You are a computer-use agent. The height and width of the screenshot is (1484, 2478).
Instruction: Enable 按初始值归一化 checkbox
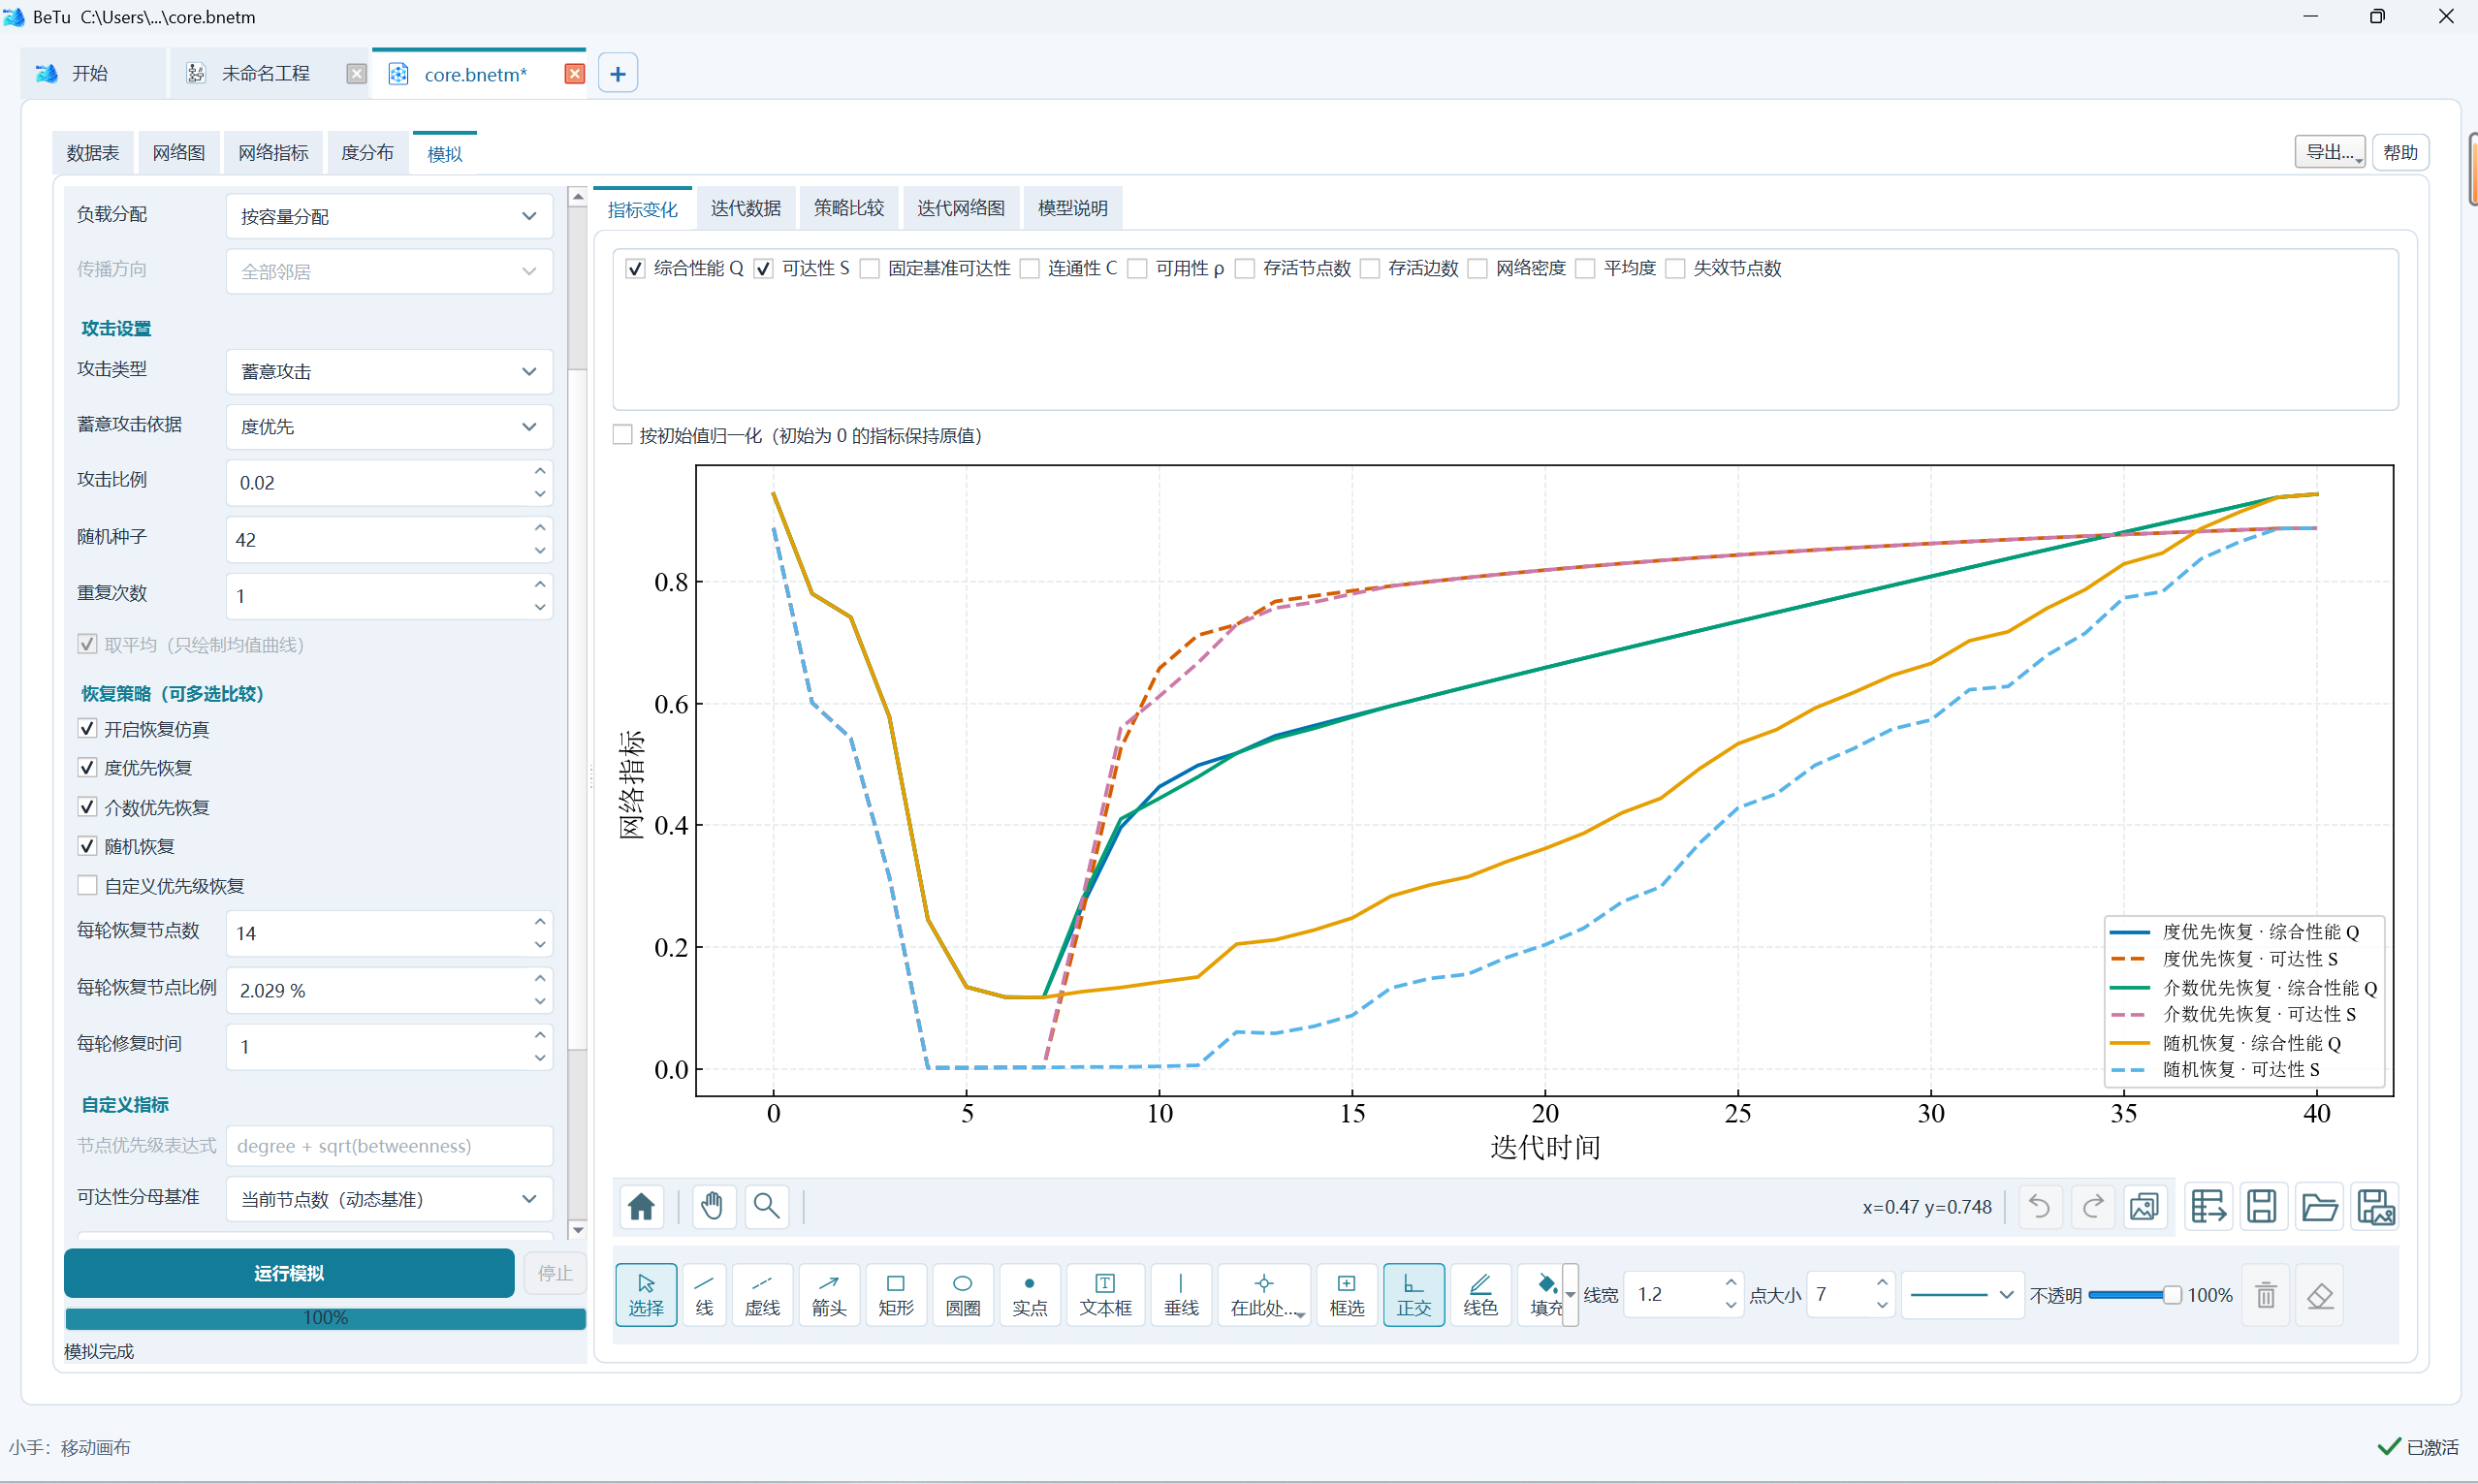(622, 435)
